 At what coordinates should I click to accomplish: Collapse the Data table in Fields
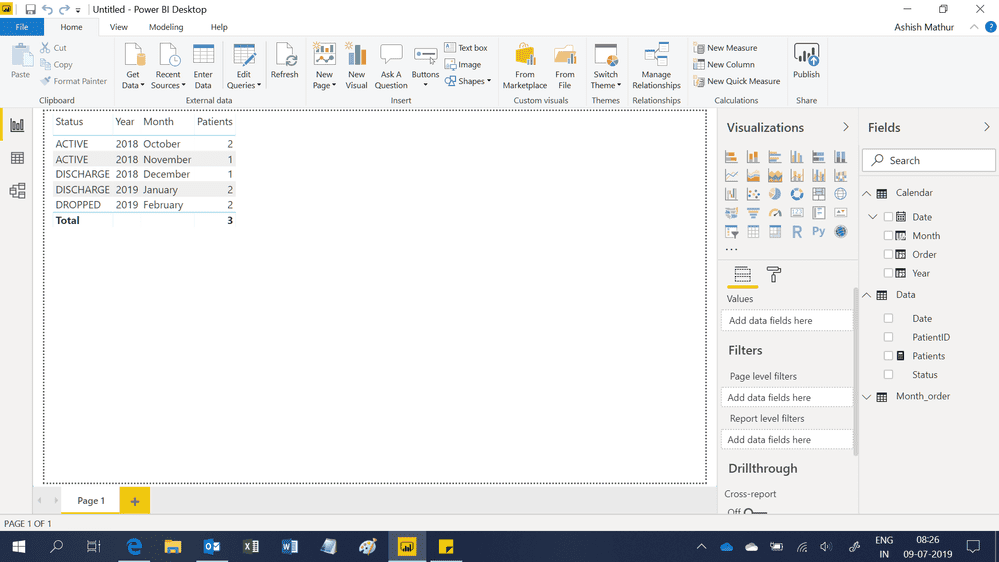coord(866,295)
